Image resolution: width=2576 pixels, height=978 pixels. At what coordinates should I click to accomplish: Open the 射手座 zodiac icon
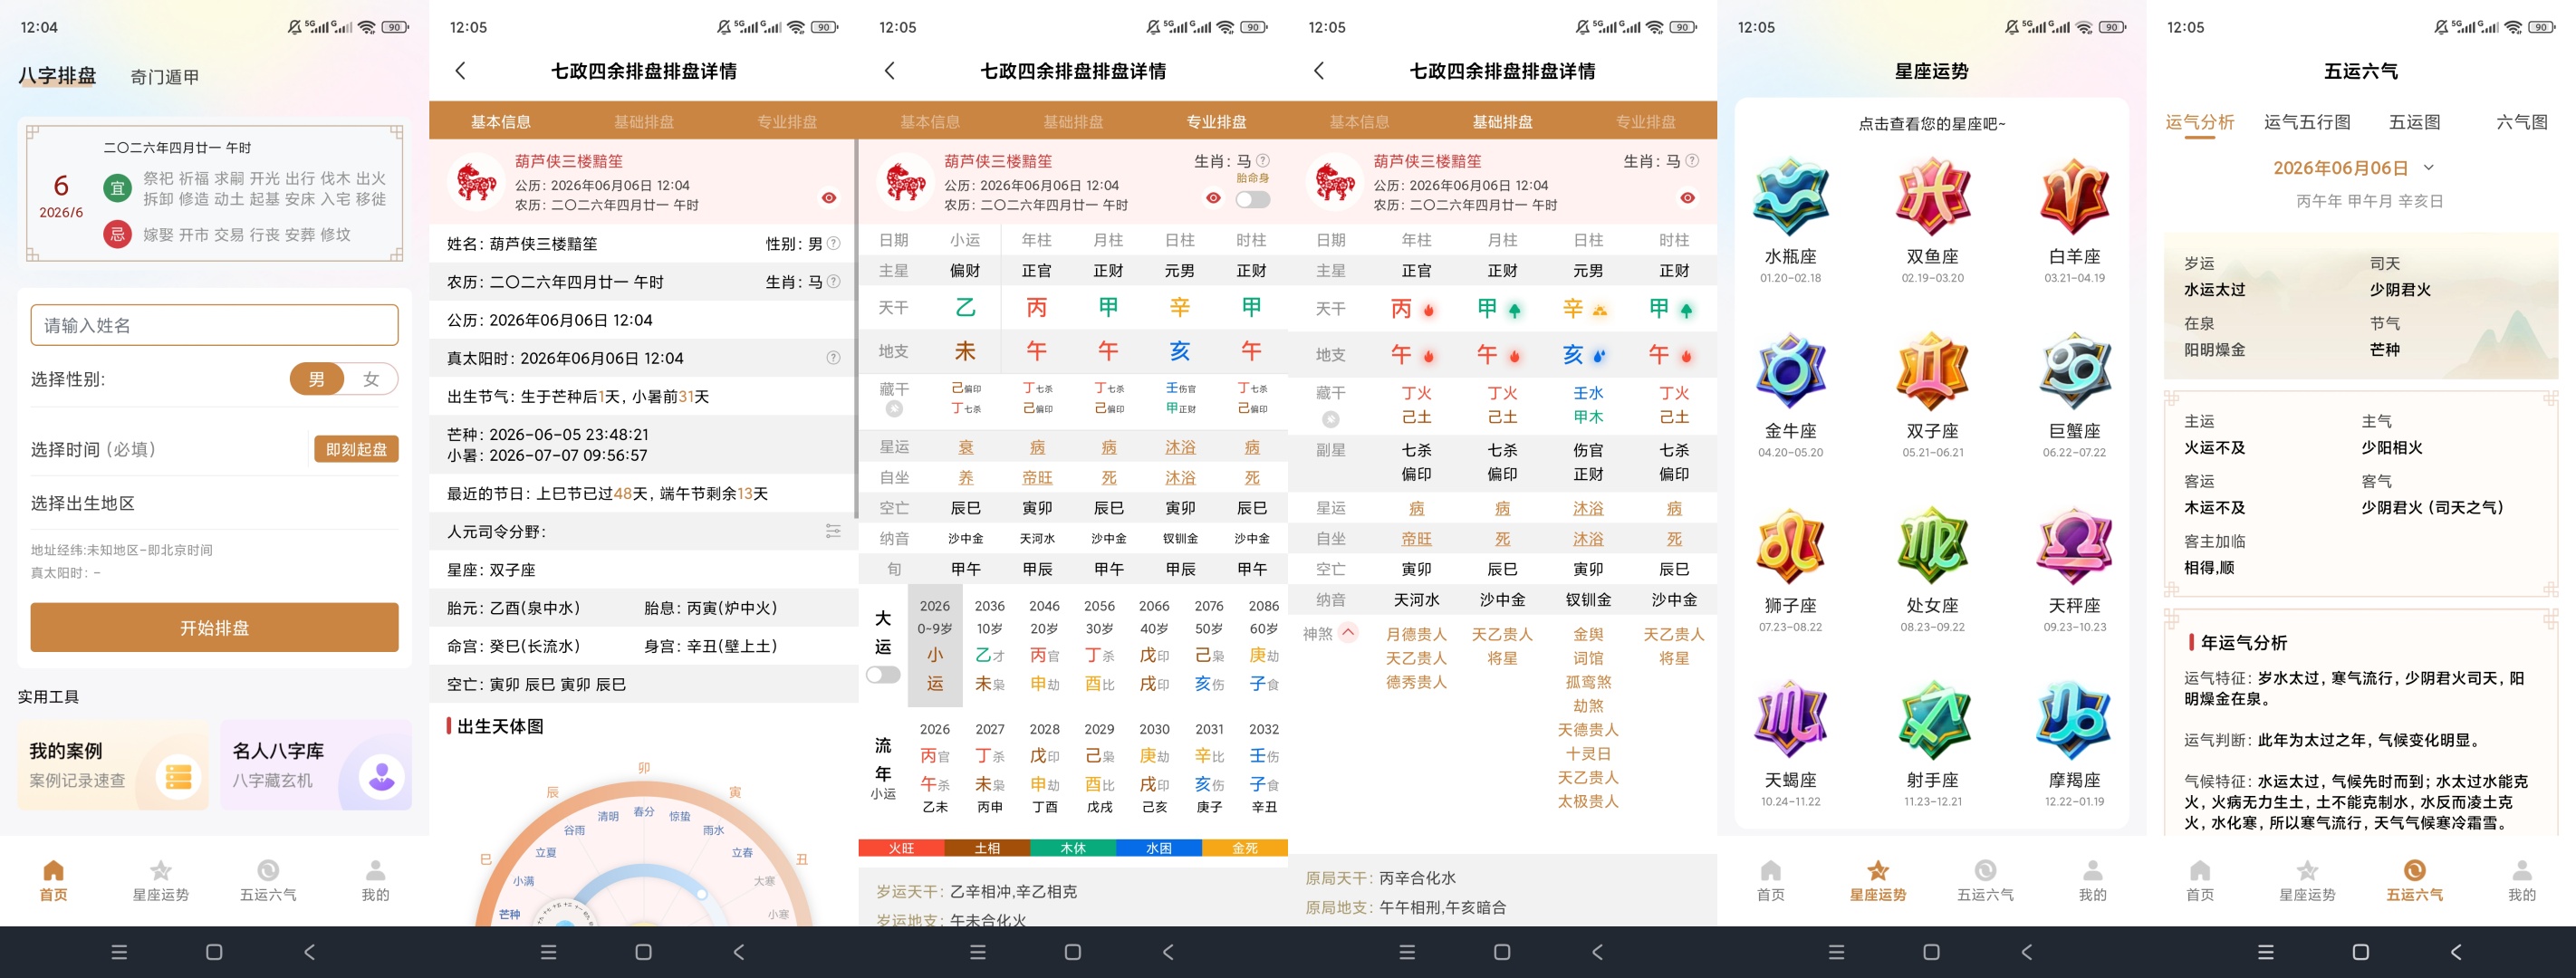click(1932, 720)
